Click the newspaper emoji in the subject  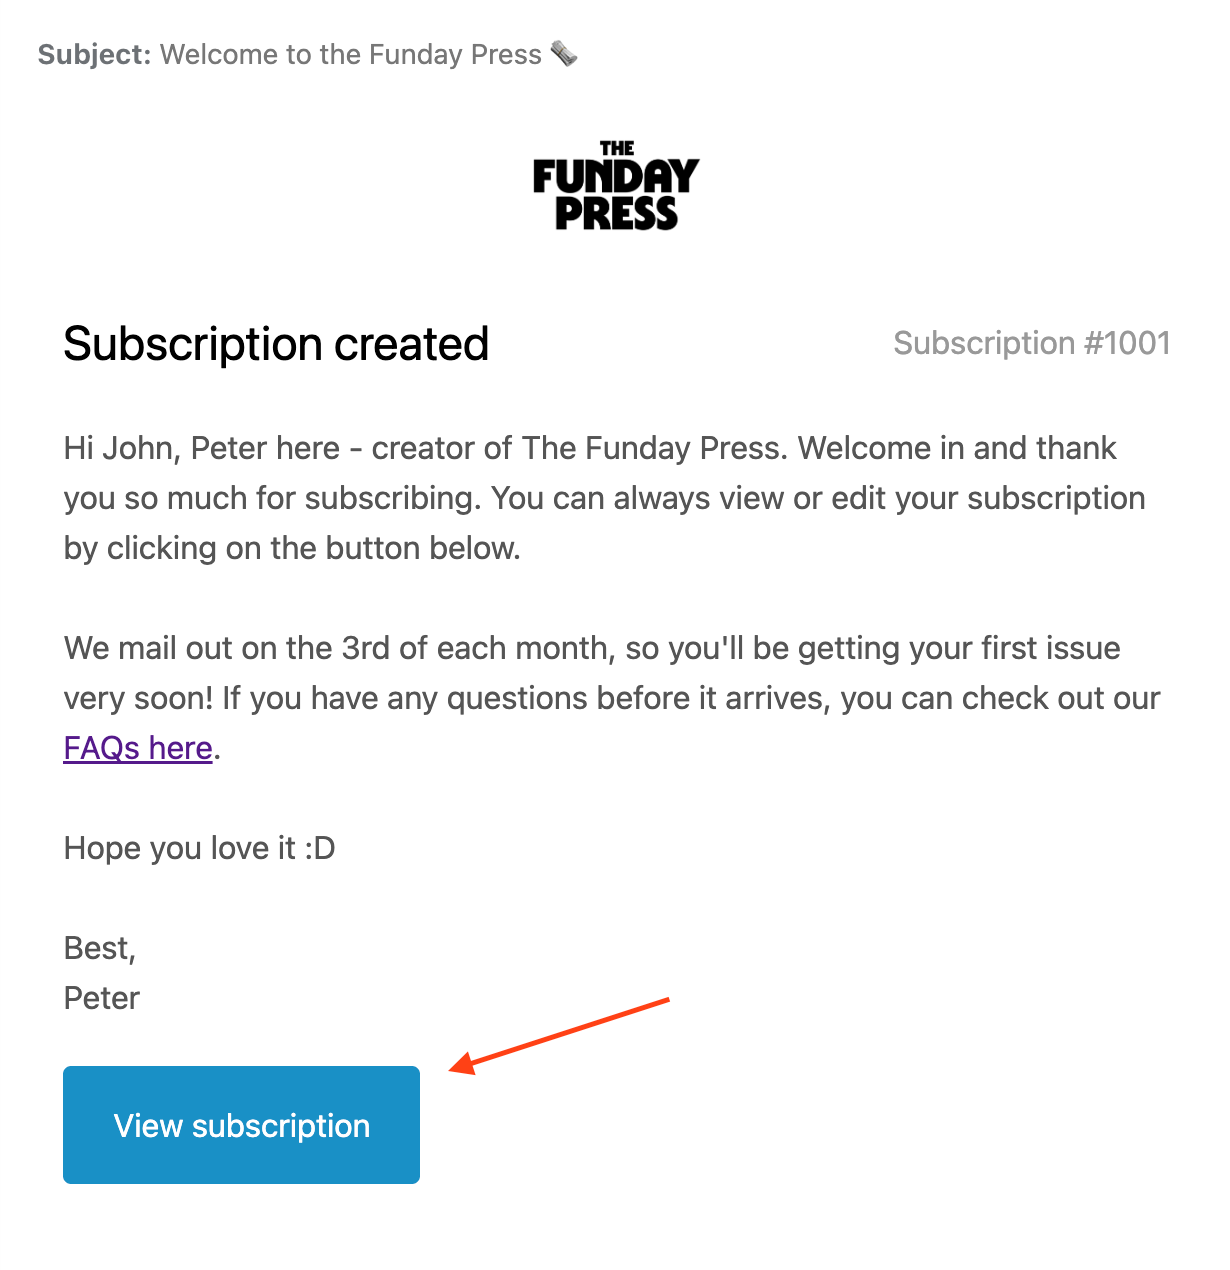coord(564,54)
